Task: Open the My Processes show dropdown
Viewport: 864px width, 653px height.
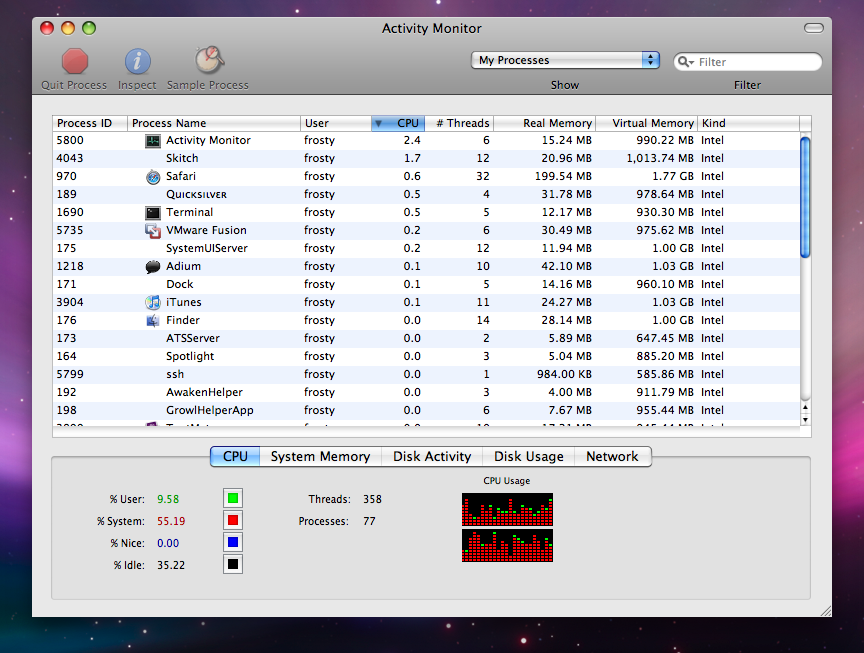Action: (x=565, y=60)
